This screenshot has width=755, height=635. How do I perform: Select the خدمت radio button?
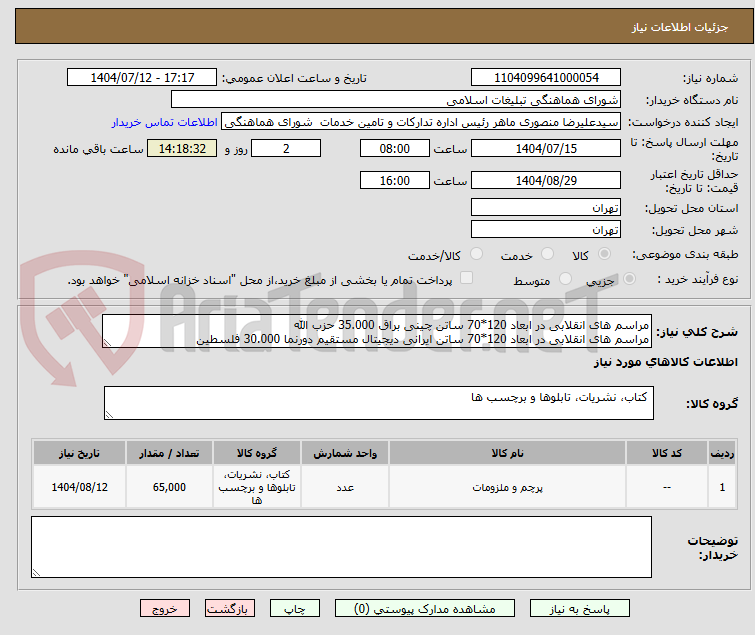click(x=547, y=254)
